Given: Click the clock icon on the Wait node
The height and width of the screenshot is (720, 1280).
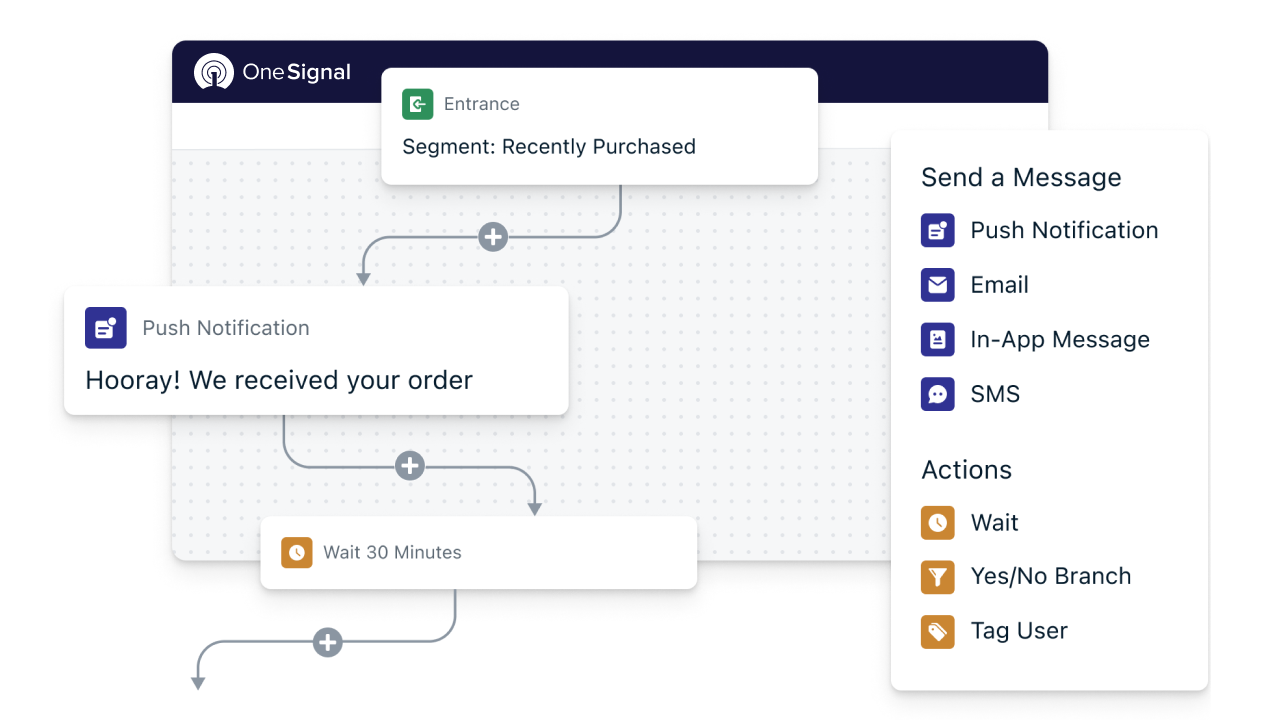Looking at the screenshot, I should point(297,552).
